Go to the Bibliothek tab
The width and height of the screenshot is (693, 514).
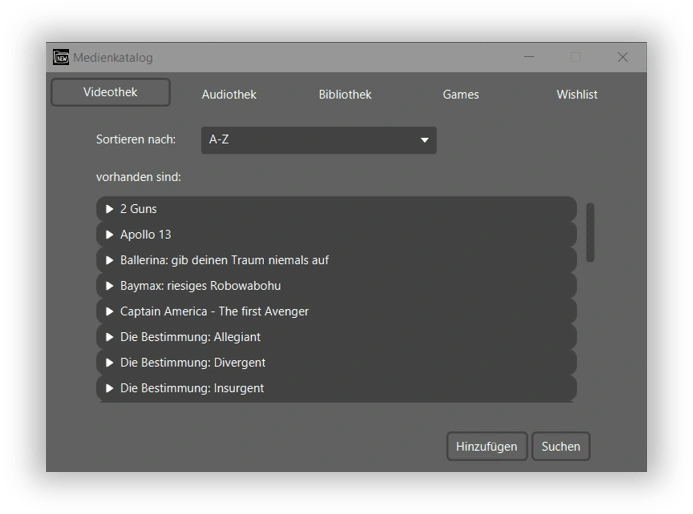pos(345,95)
